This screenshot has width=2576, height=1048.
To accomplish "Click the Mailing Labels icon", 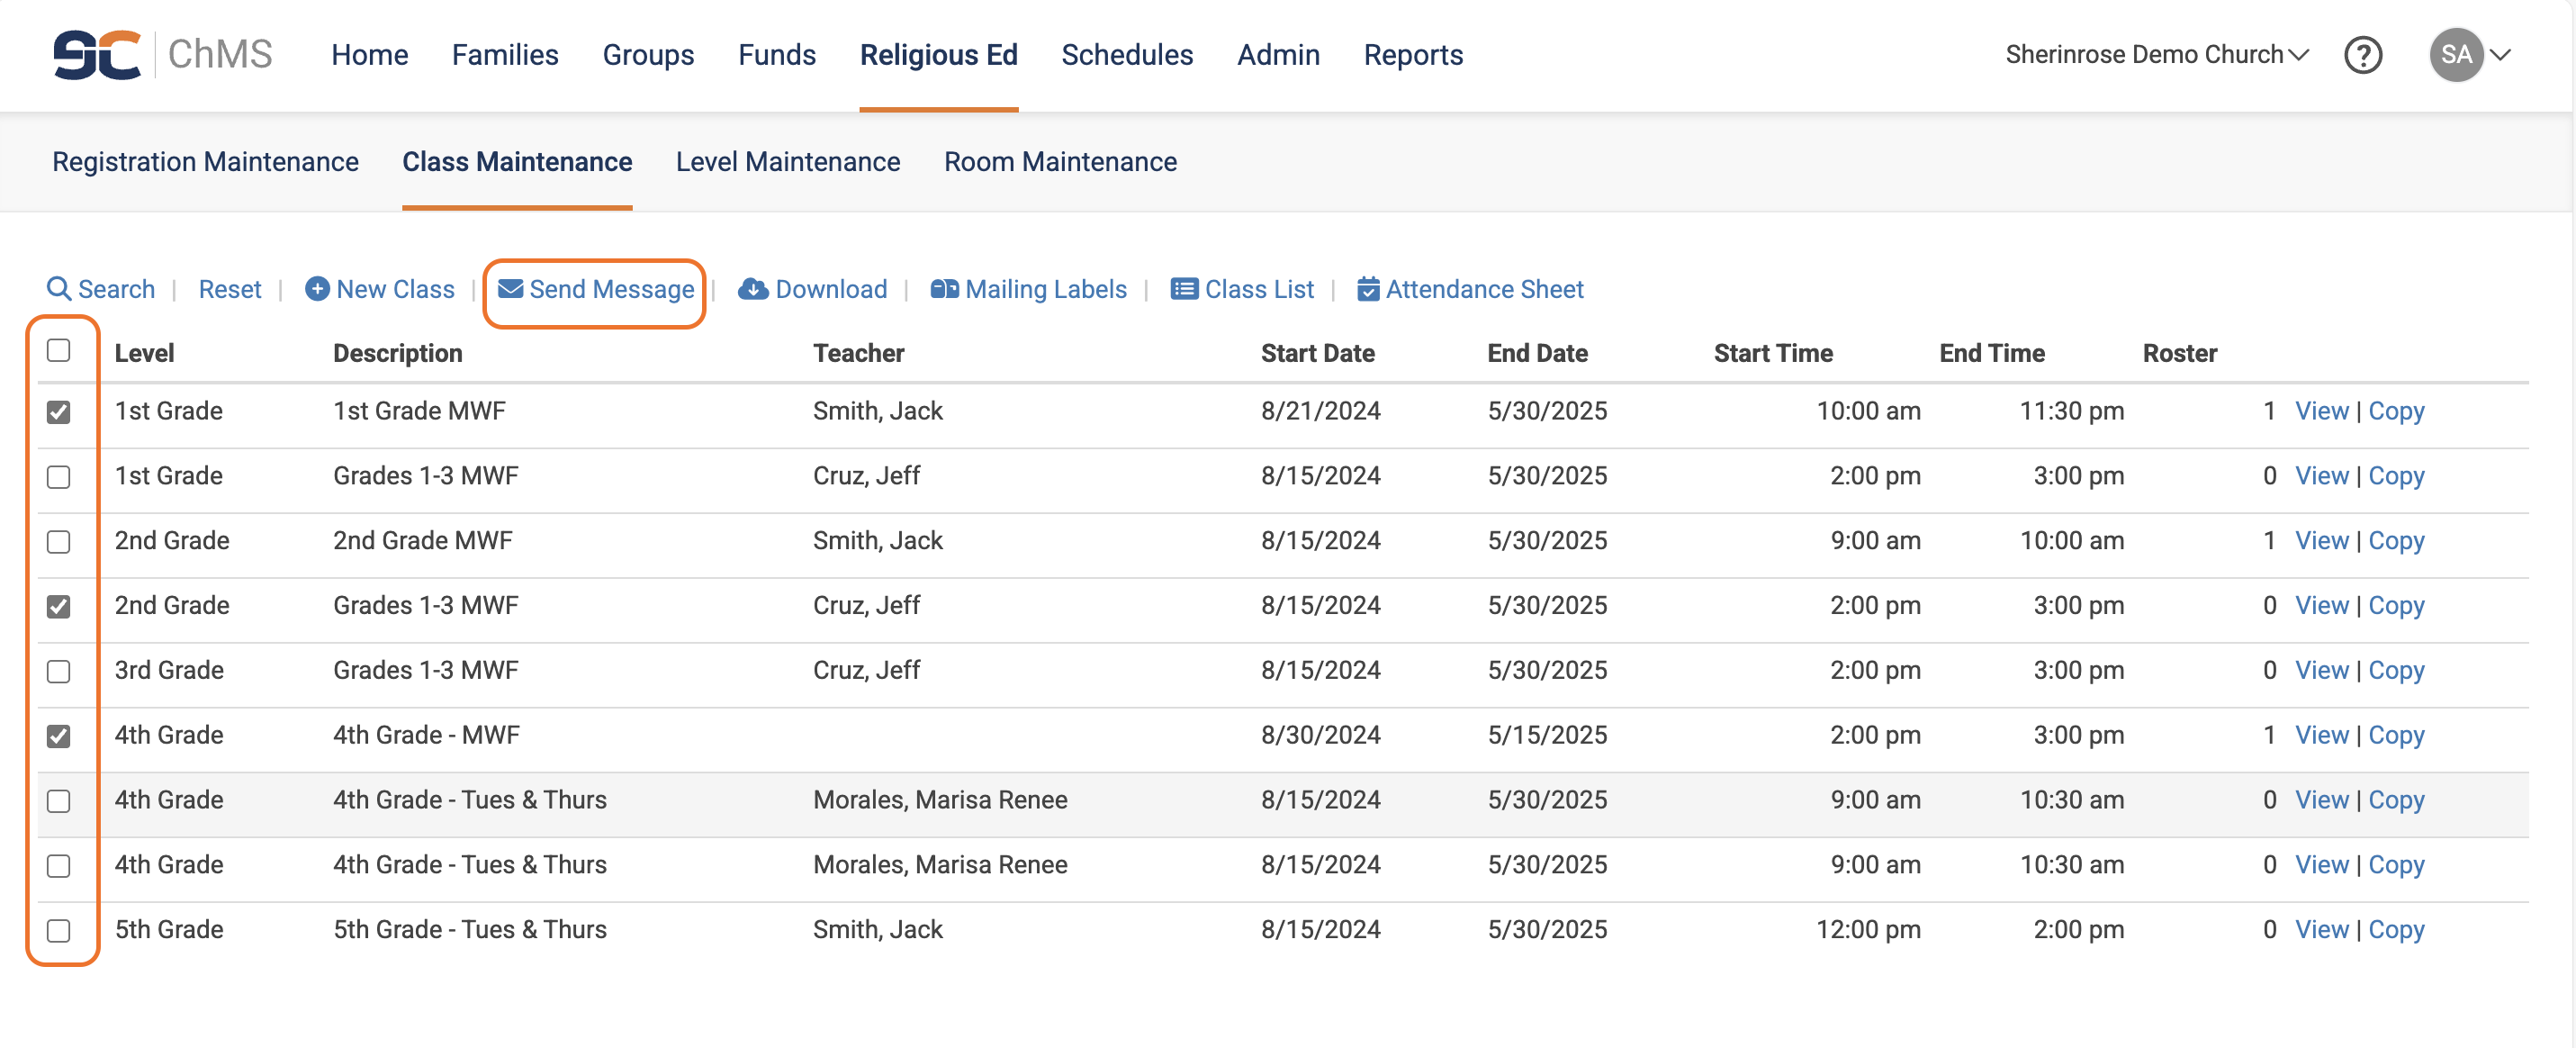I will pos(943,289).
